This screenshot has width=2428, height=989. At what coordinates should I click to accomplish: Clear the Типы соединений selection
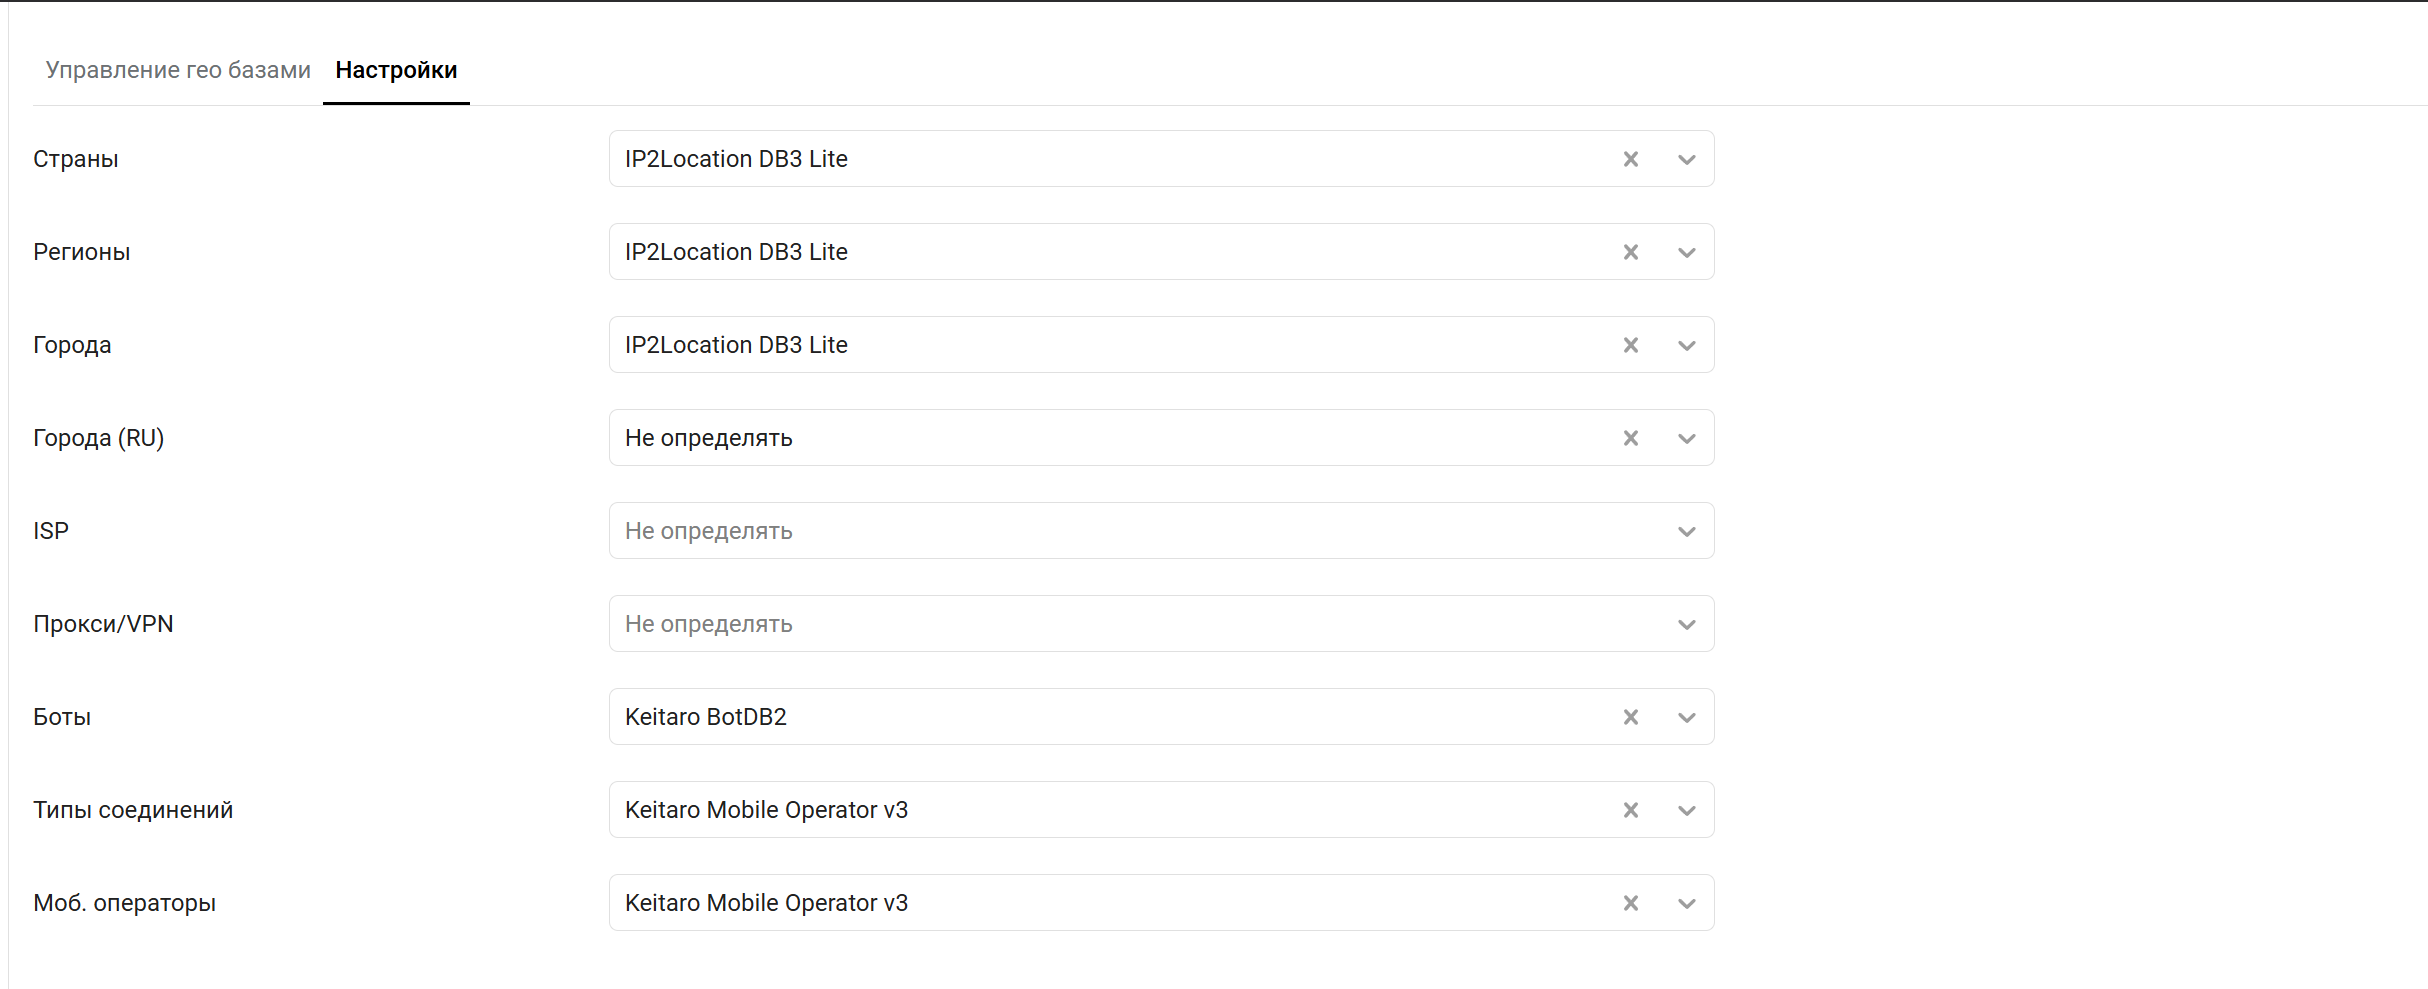click(x=1630, y=810)
